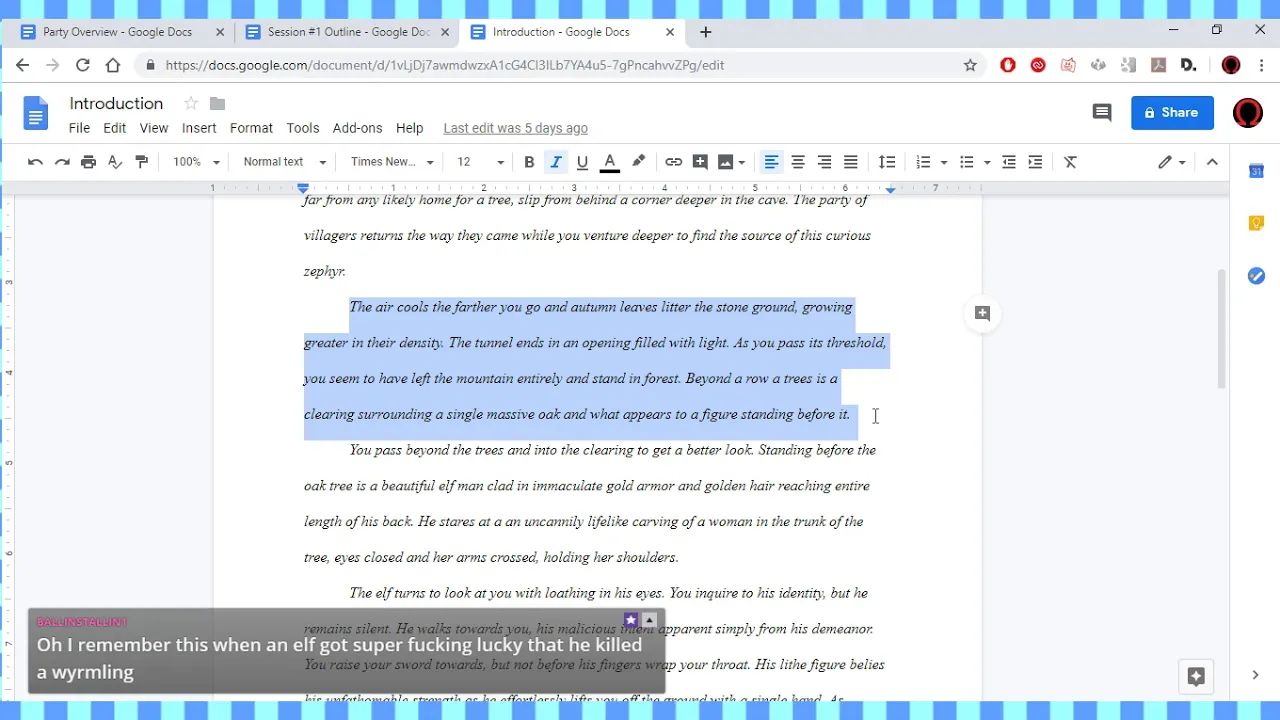Open the Tasks side panel icon

click(1256, 276)
